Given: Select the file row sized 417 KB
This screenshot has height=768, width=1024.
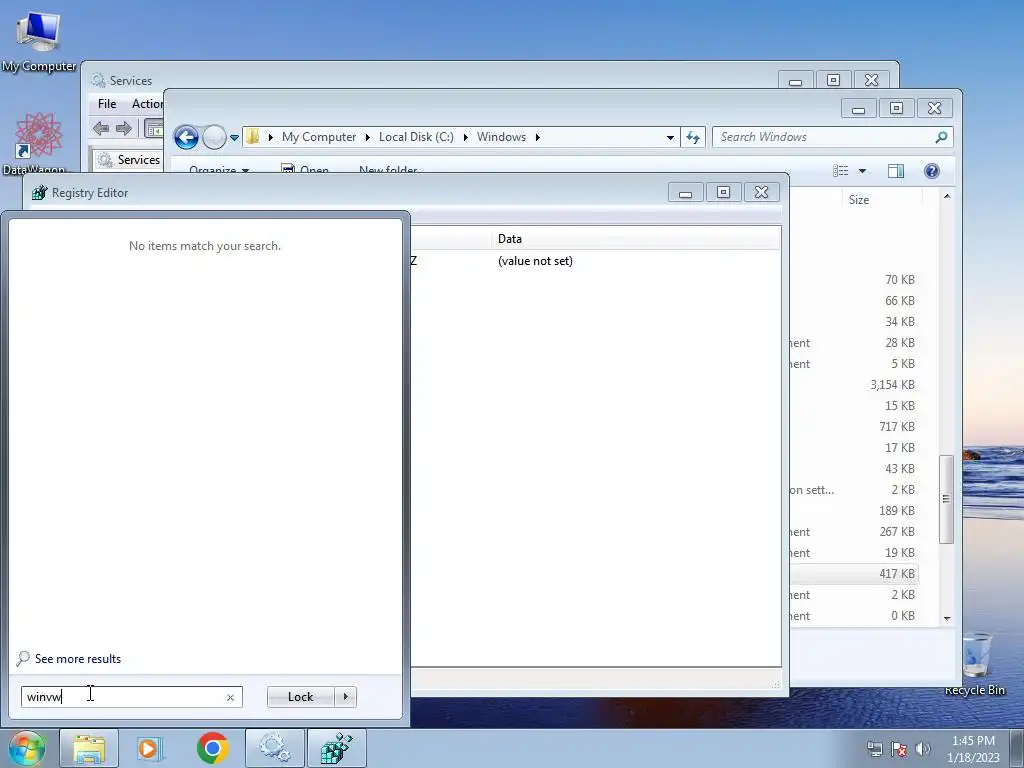Looking at the screenshot, I should point(854,574).
